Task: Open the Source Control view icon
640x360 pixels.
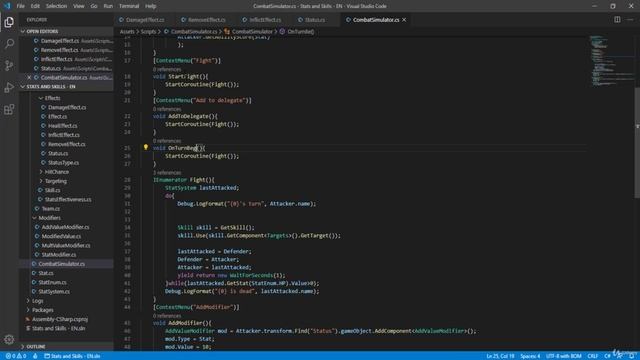Action: (9, 65)
